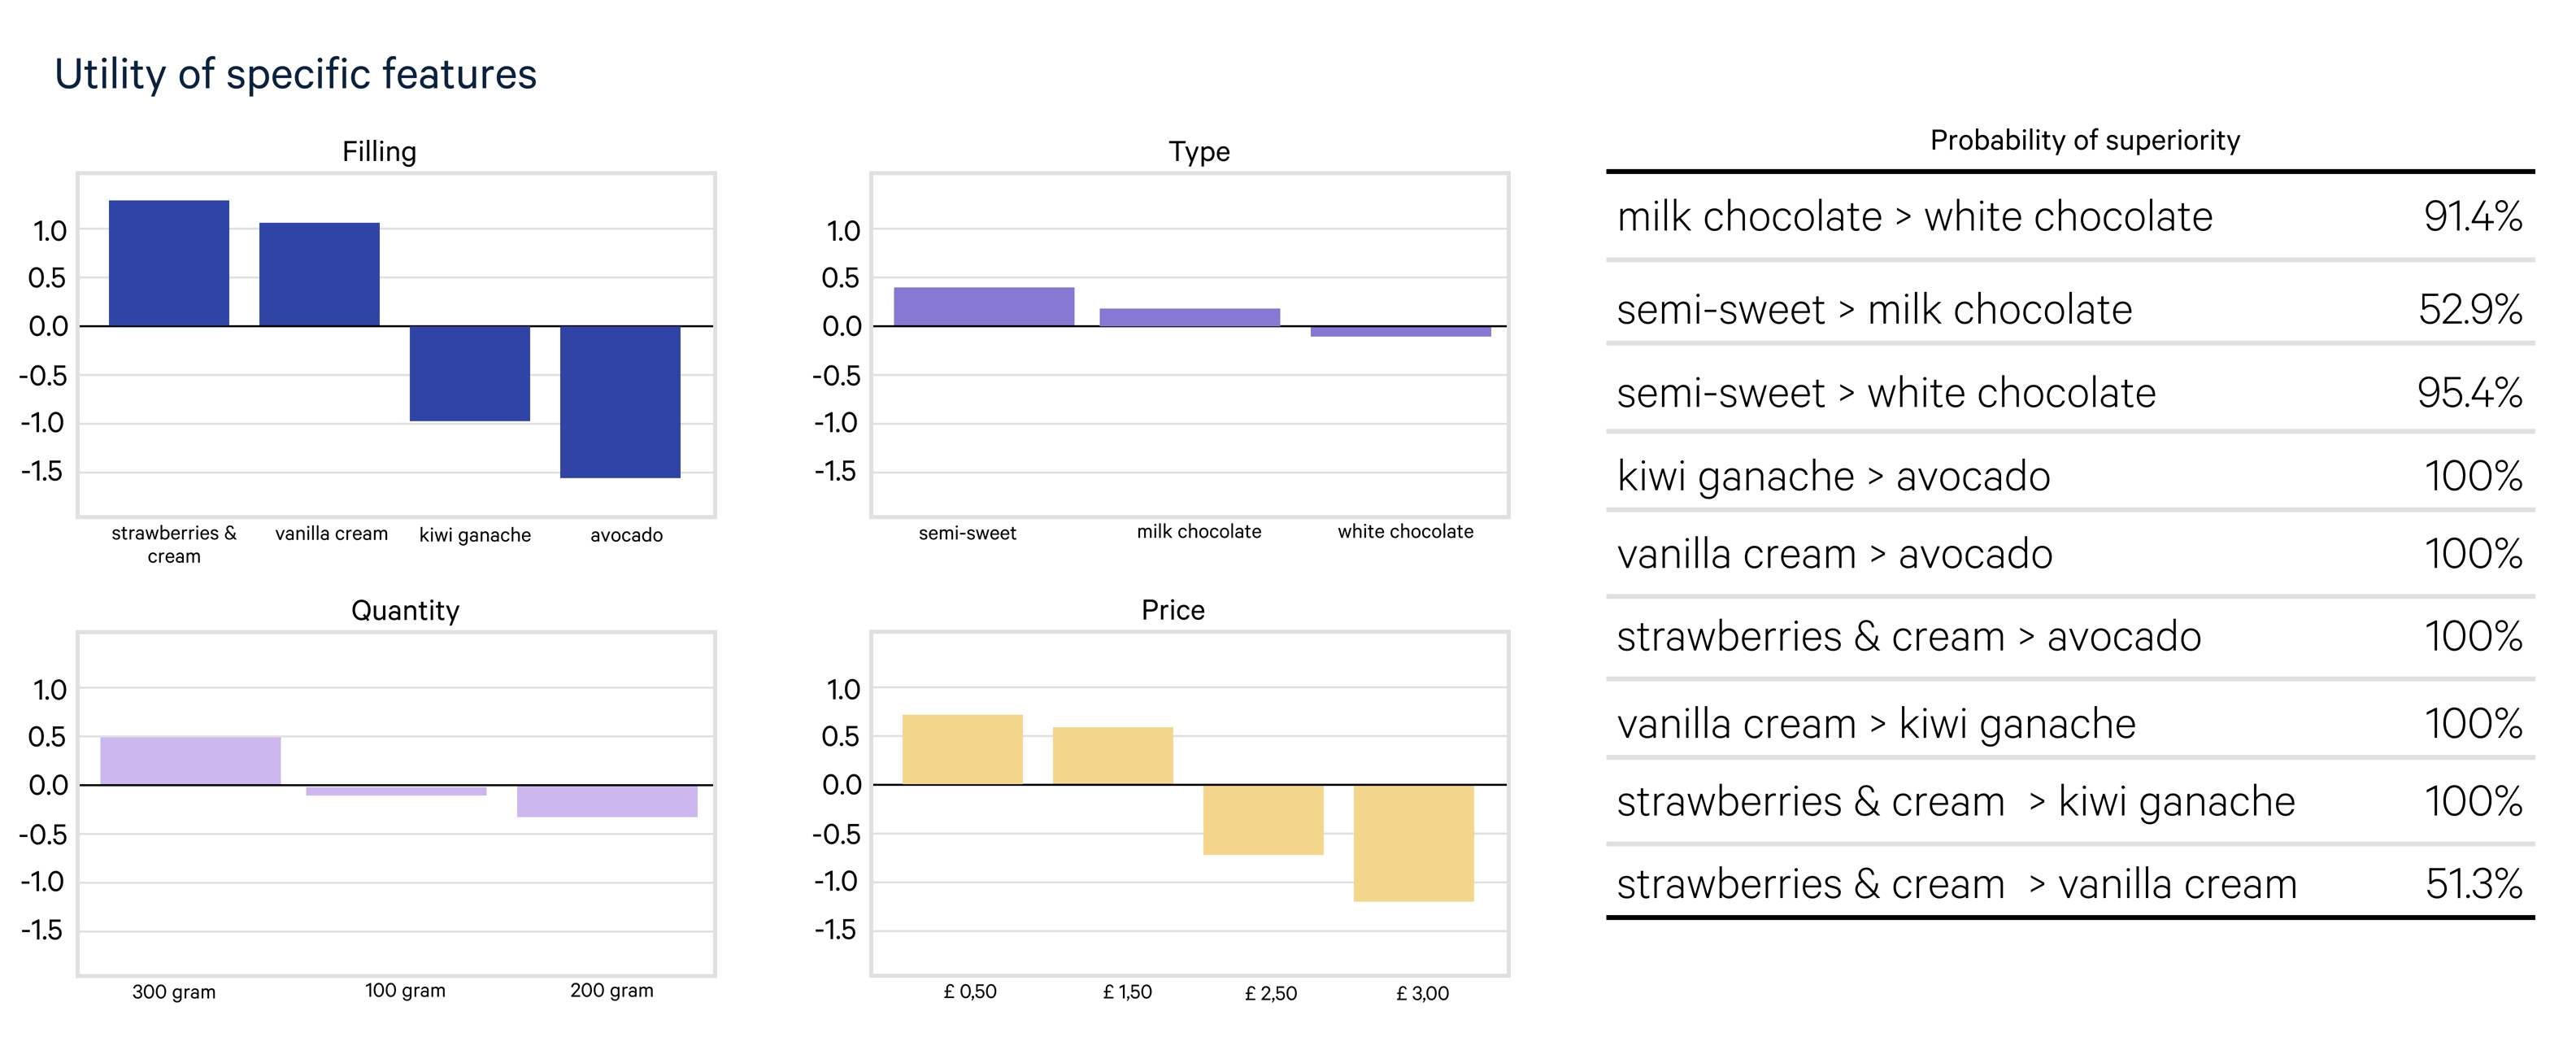This screenshot has height=1046, width=2576.
Task: Click the £ 1,50 price bar
Action: (1112, 755)
